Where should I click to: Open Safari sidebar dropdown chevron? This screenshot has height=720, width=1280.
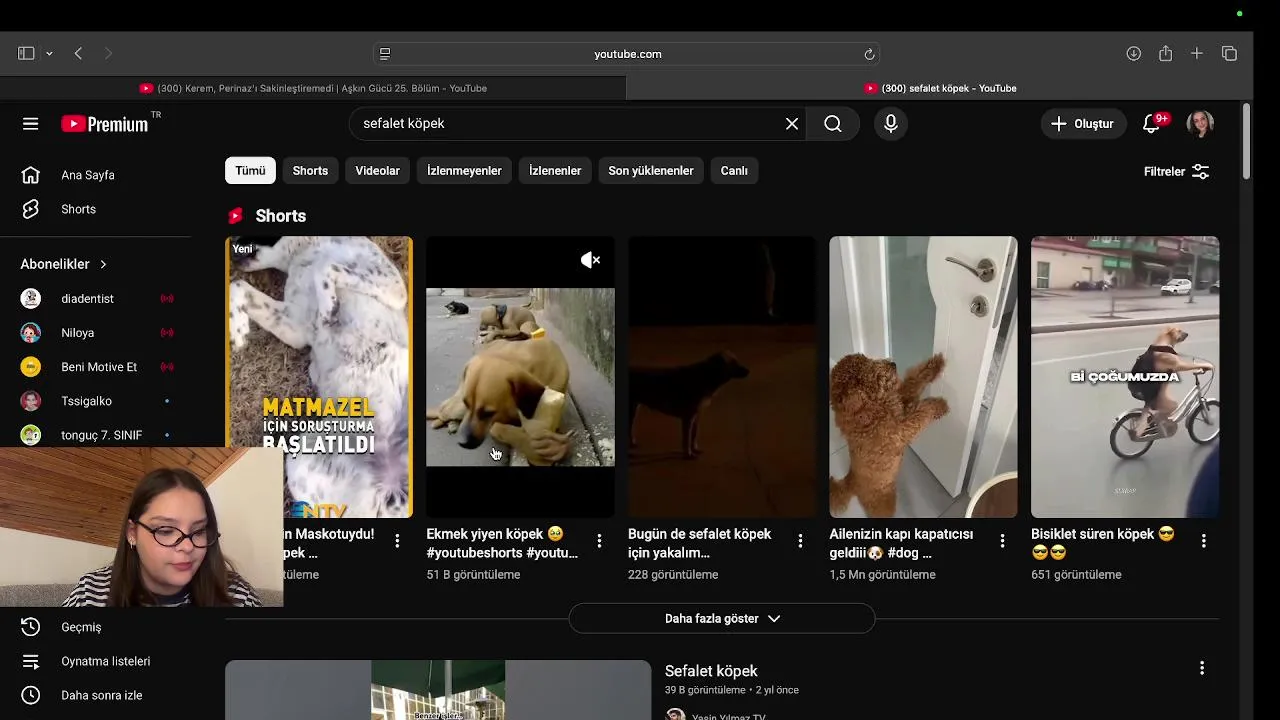[x=49, y=54]
